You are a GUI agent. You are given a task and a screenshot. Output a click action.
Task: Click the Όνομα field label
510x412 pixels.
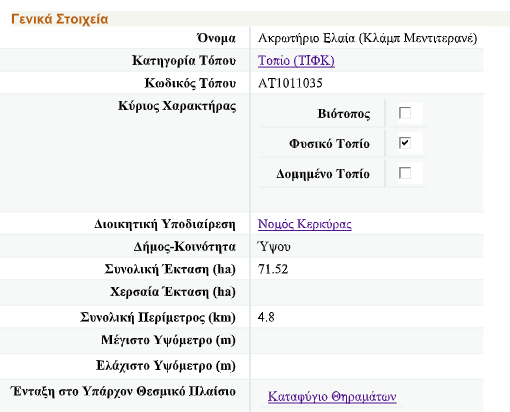(216, 38)
